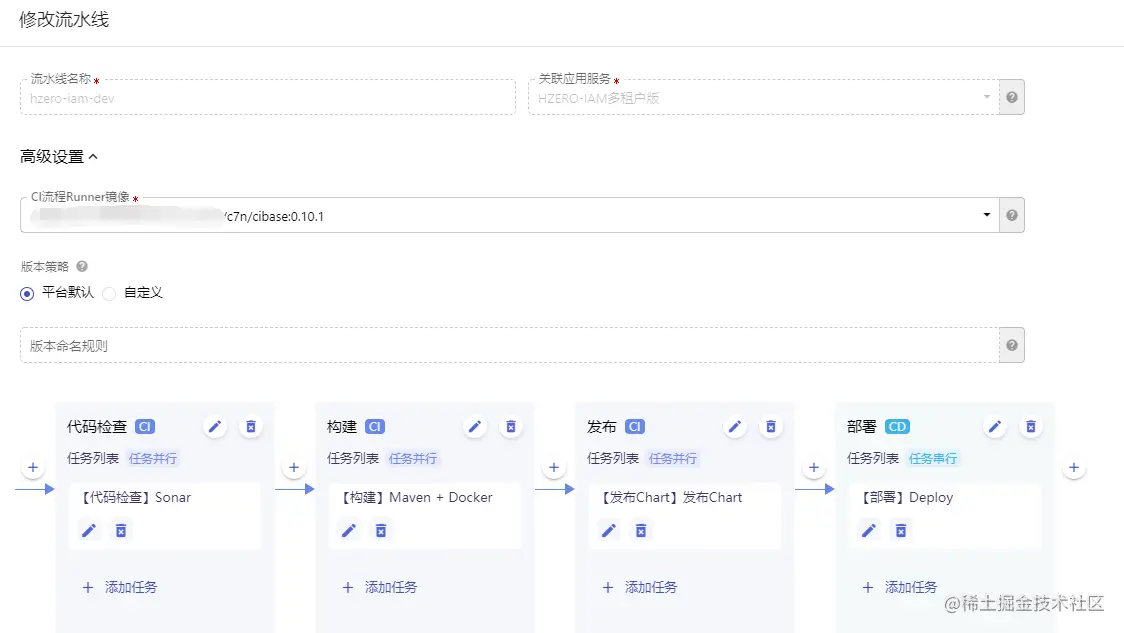Edit the Maven + Docker task
This screenshot has height=633, width=1124.
(x=349, y=530)
